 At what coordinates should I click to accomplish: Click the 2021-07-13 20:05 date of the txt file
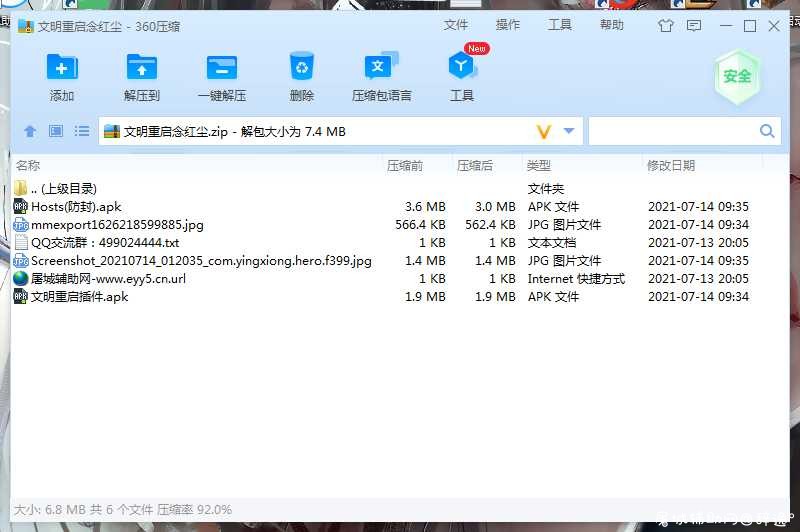point(698,243)
